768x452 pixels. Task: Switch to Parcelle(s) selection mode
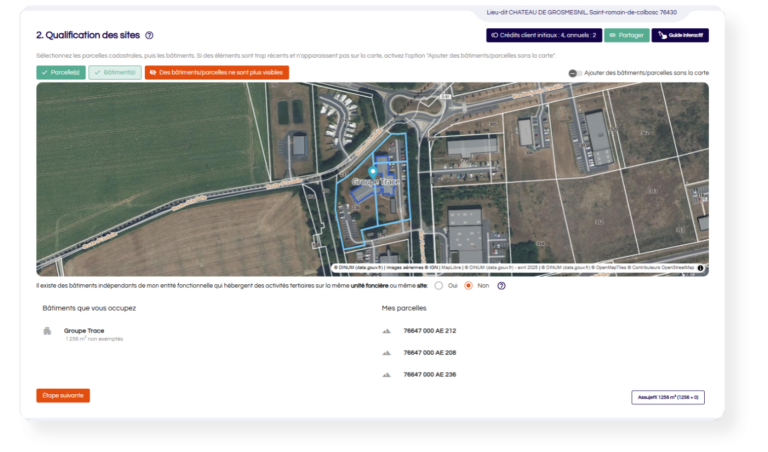pyautogui.click(x=60, y=73)
